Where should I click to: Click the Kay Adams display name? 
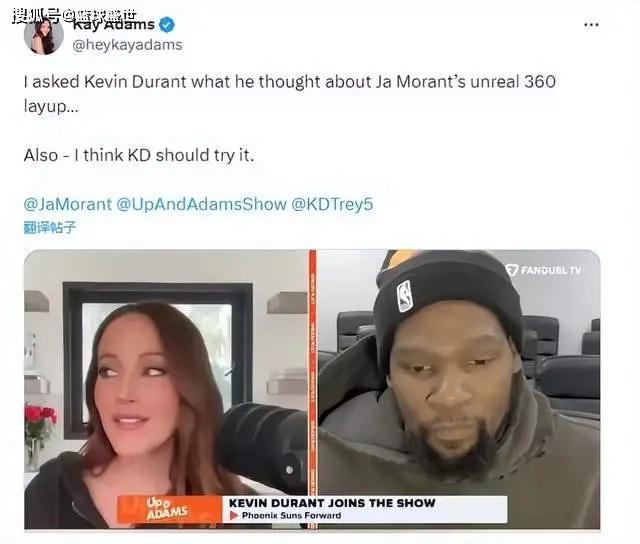click(114, 25)
